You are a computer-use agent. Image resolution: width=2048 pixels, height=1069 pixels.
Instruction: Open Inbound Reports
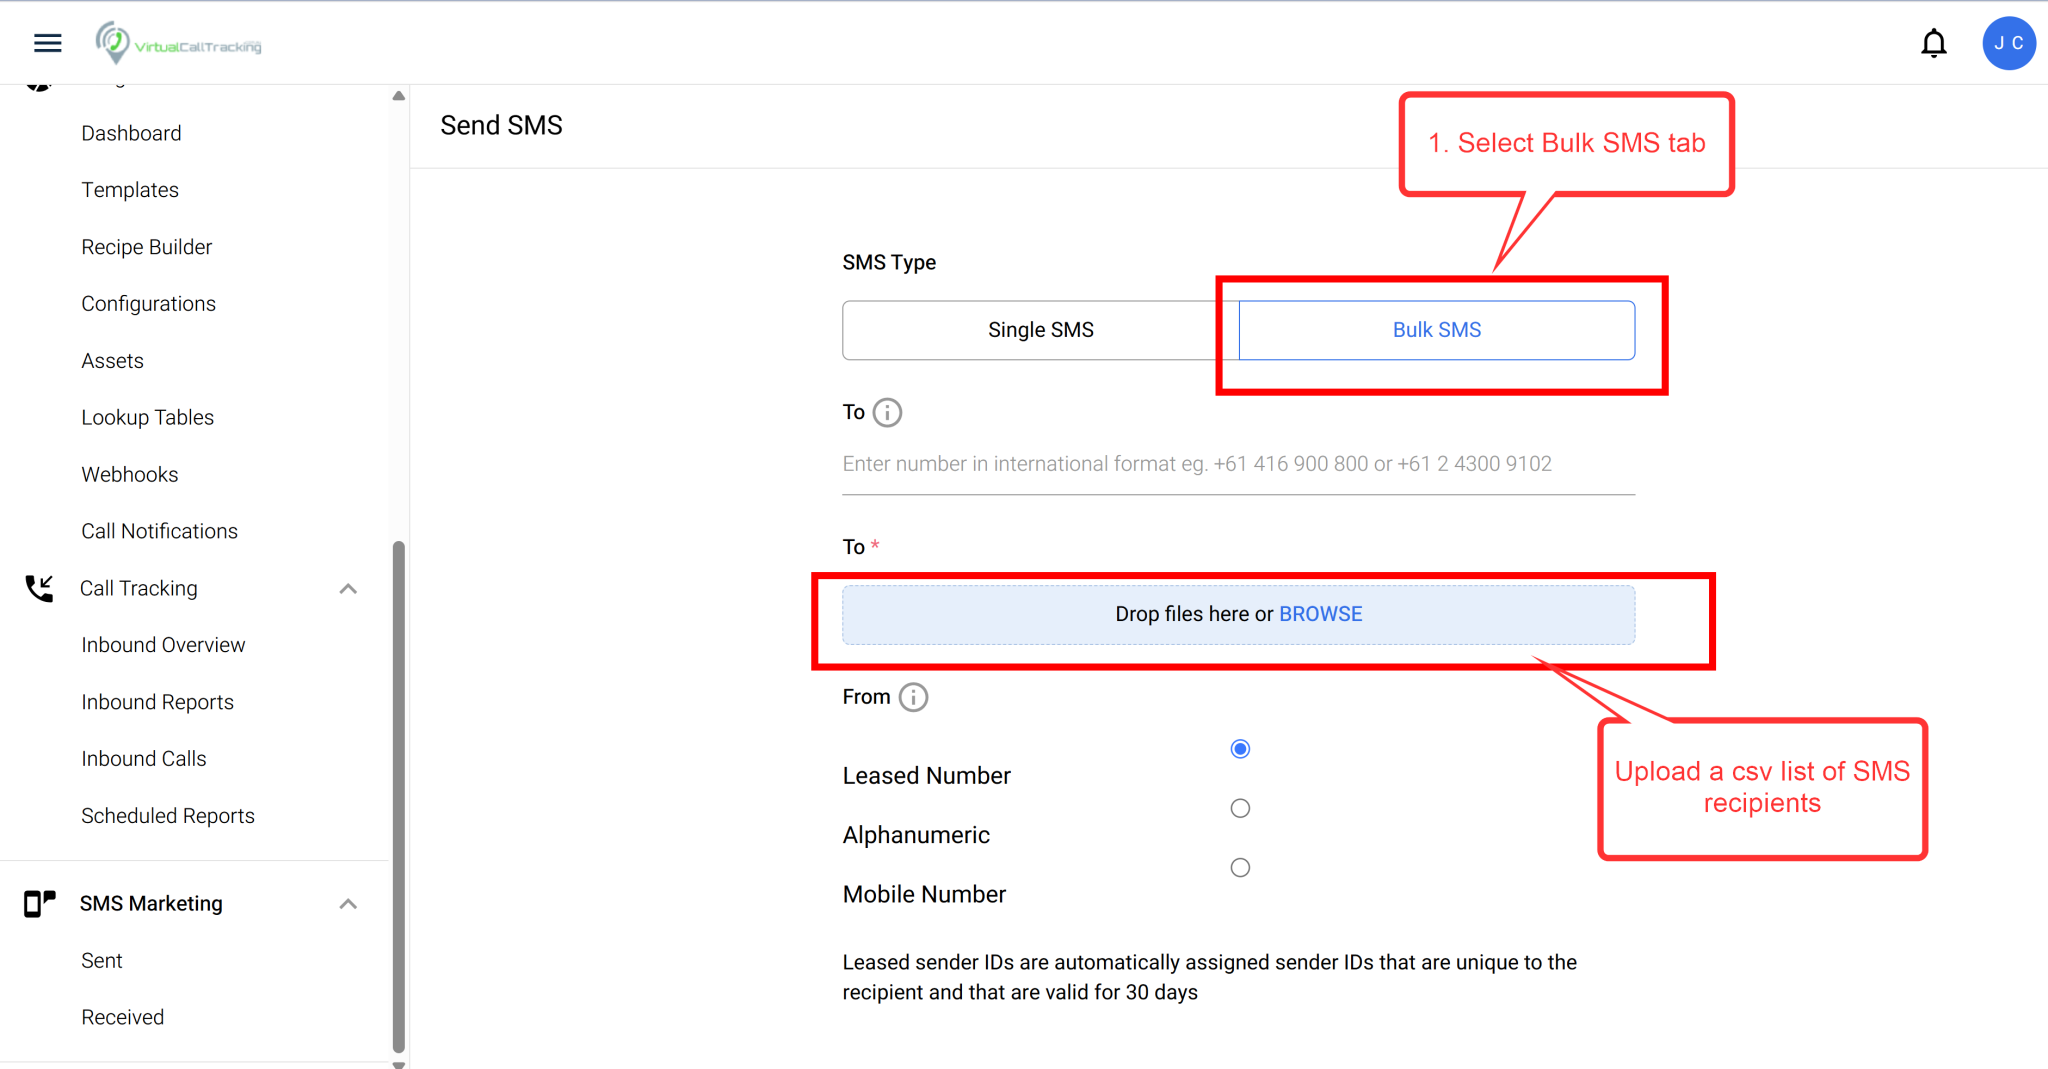coord(158,702)
